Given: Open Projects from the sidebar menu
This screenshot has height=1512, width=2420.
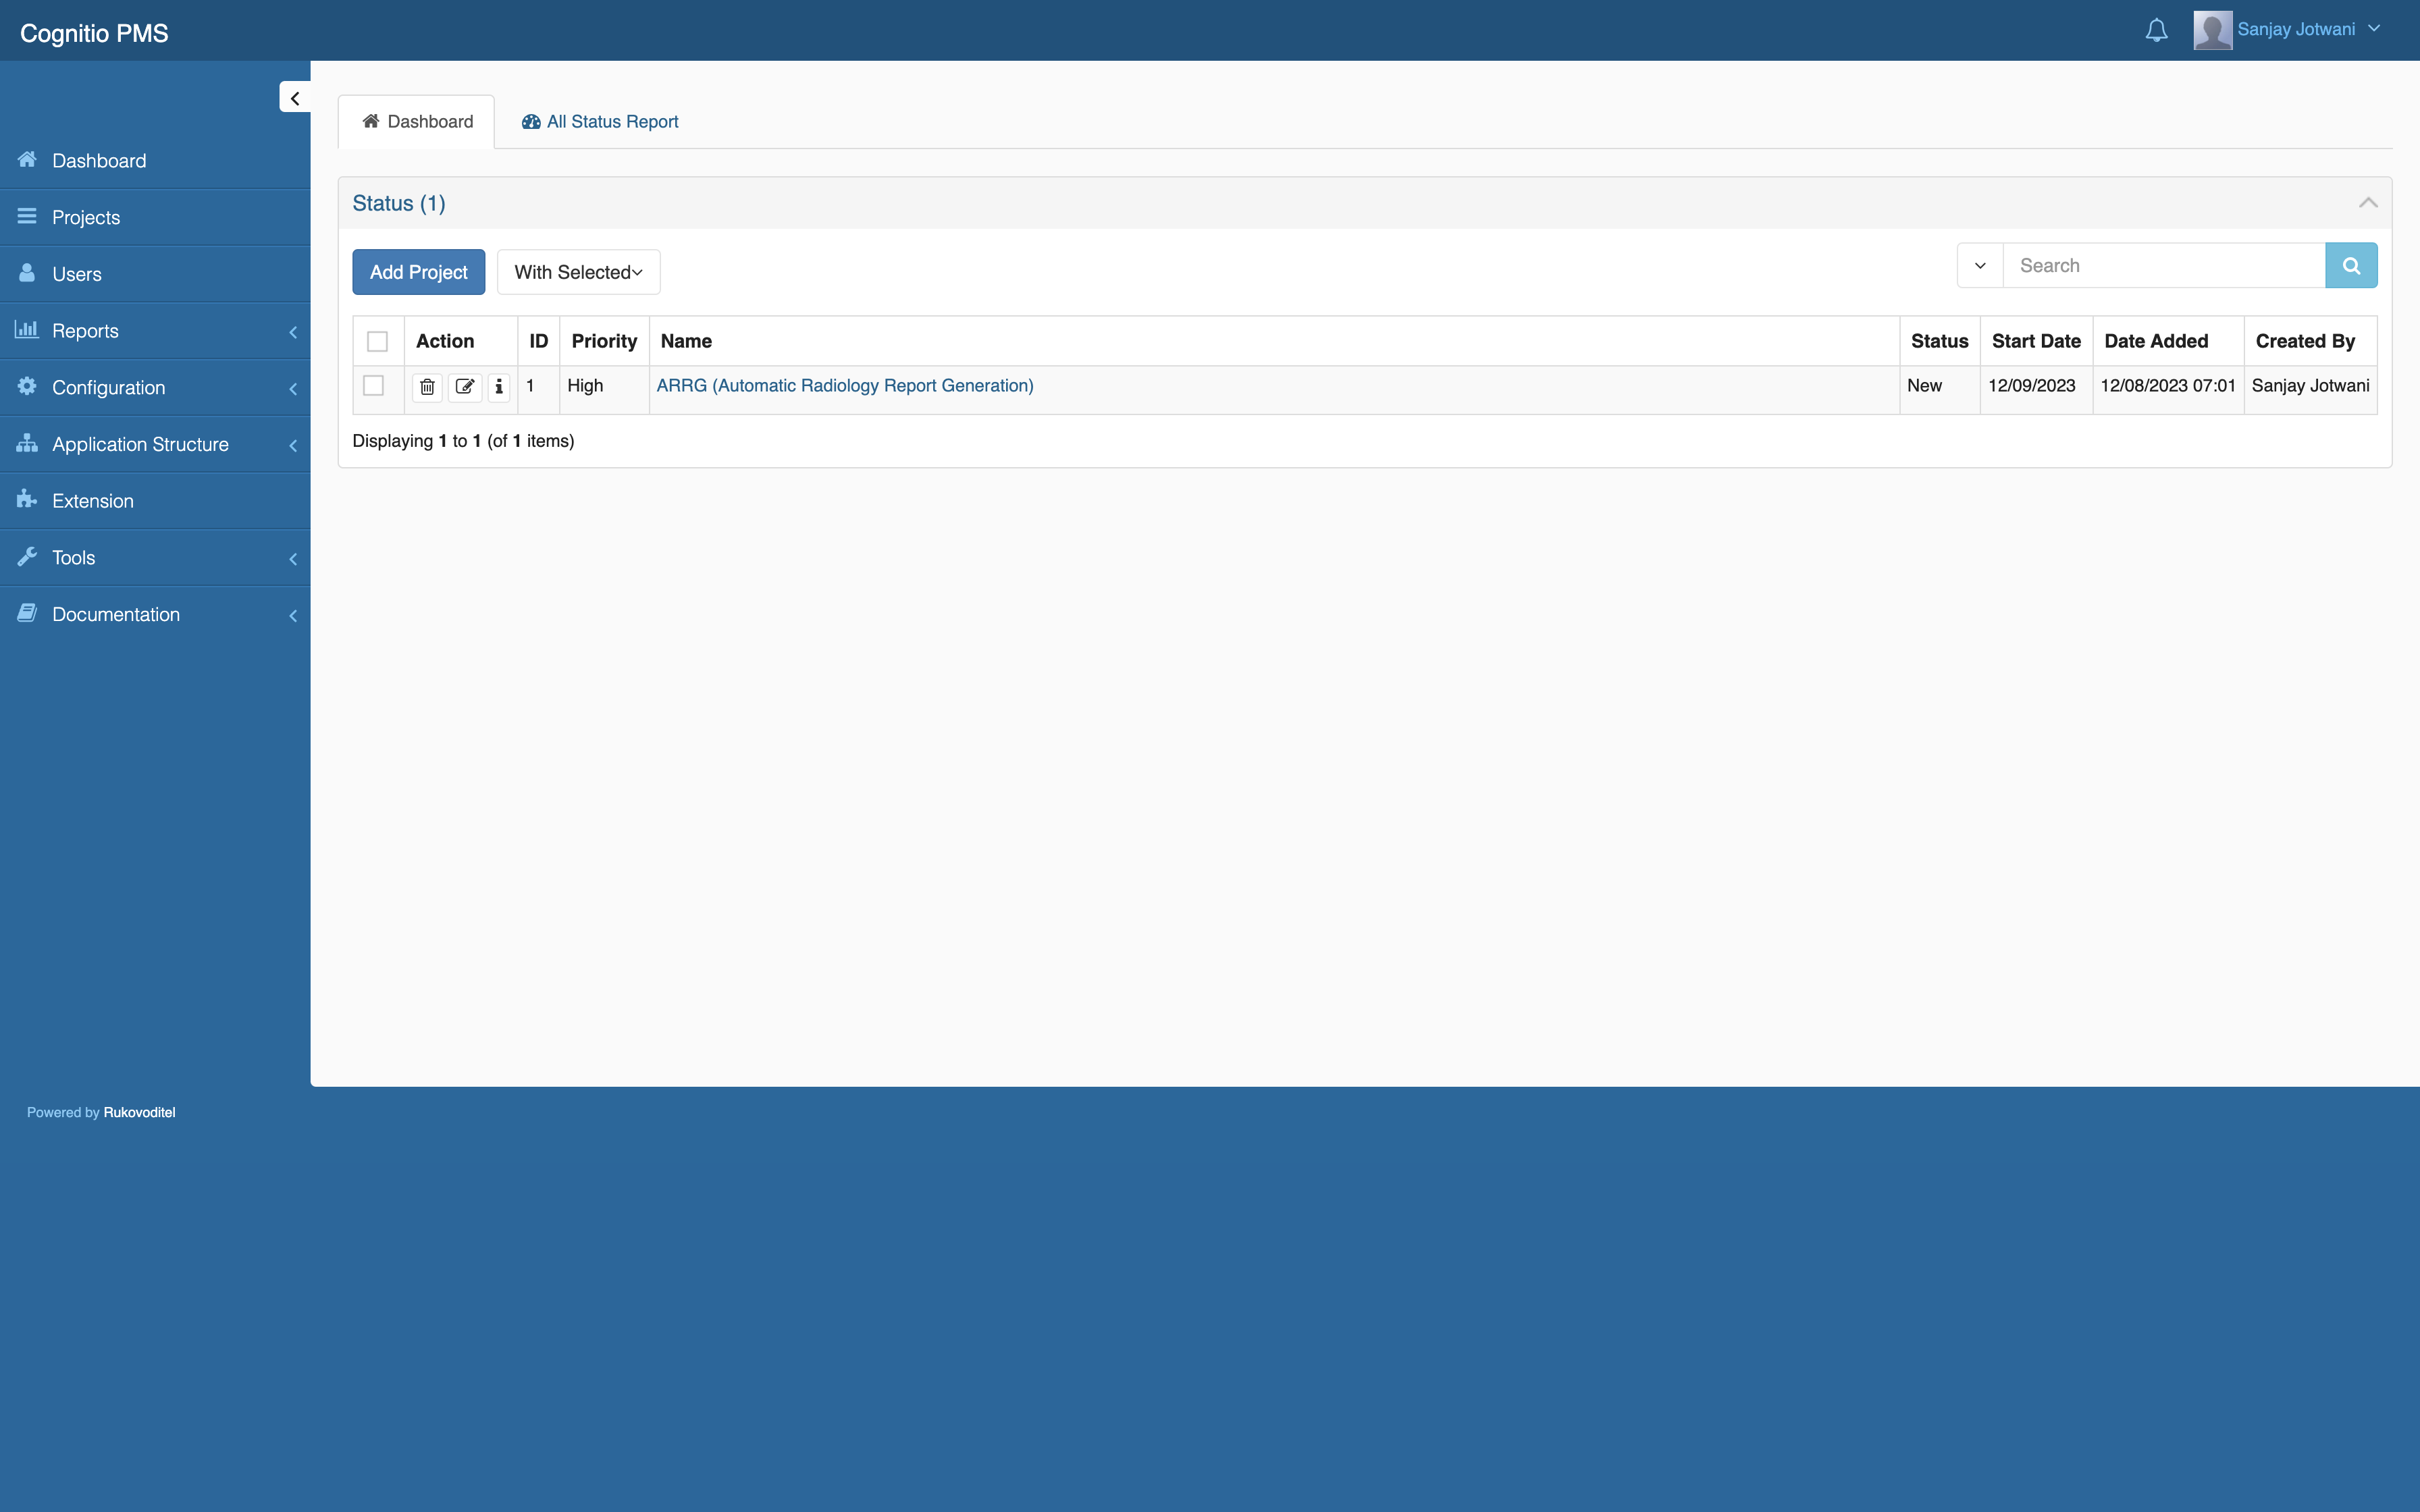Looking at the screenshot, I should pyautogui.click(x=155, y=217).
